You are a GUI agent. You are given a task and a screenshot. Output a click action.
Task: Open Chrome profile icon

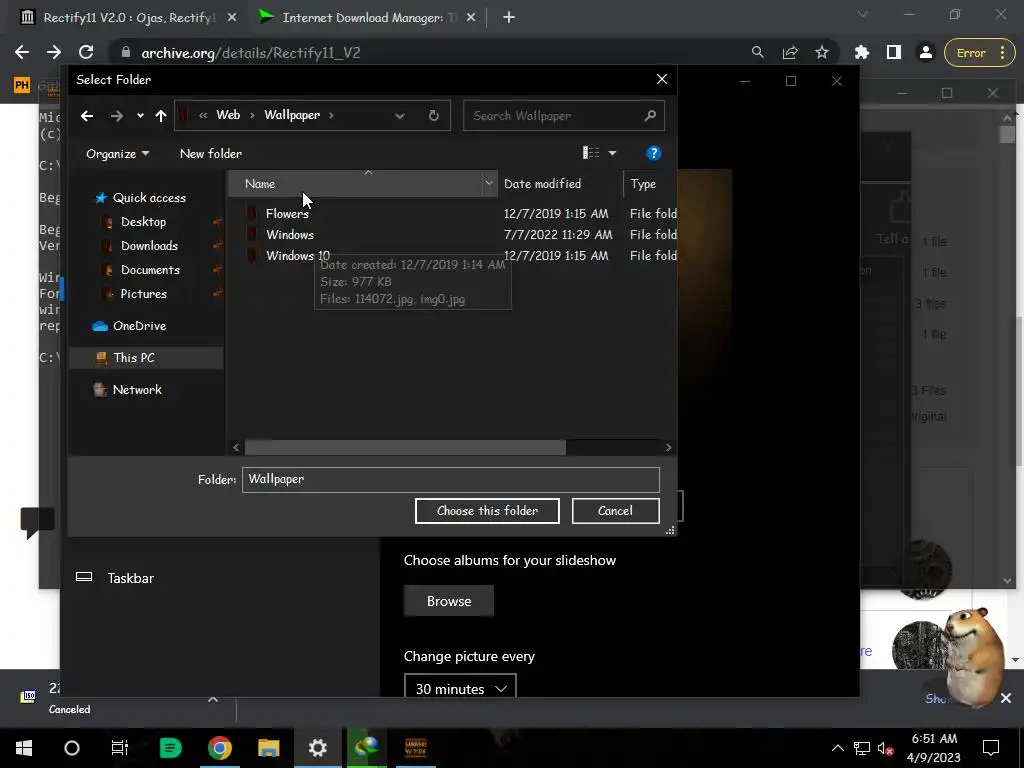[926, 53]
